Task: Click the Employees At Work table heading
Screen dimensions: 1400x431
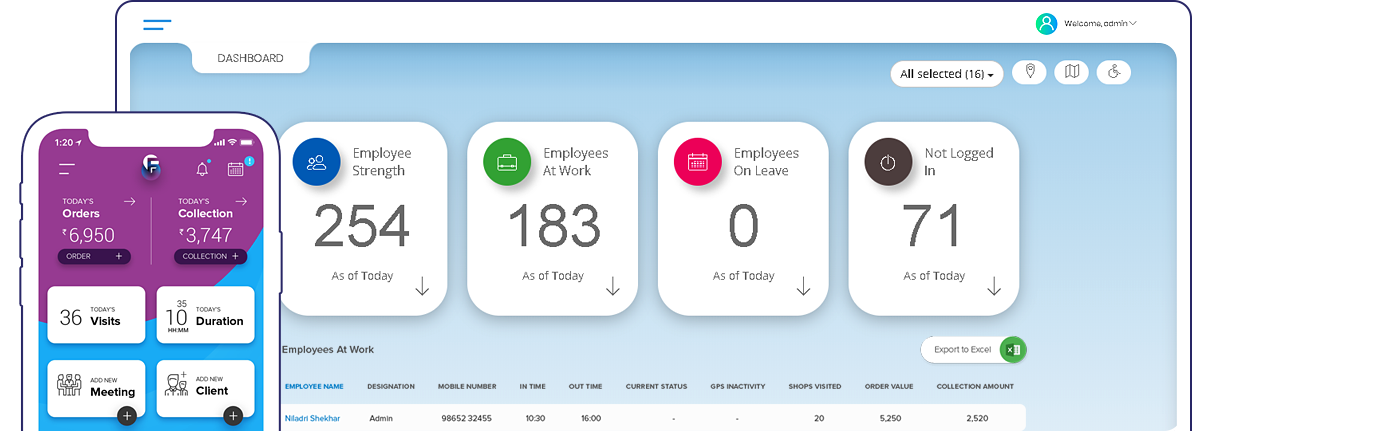Action: coord(328,350)
